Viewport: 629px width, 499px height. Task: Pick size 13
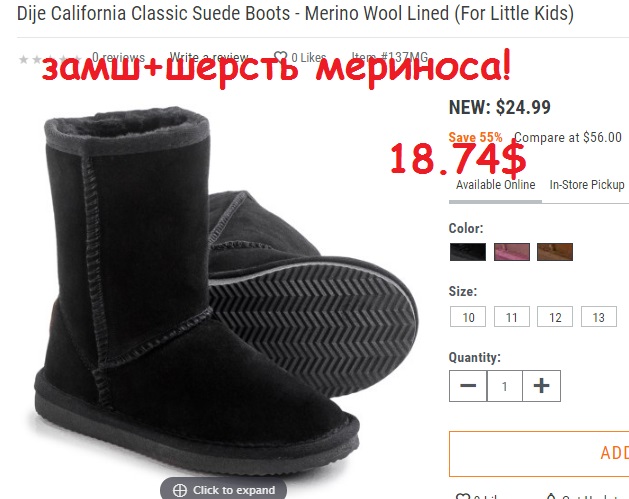[598, 317]
